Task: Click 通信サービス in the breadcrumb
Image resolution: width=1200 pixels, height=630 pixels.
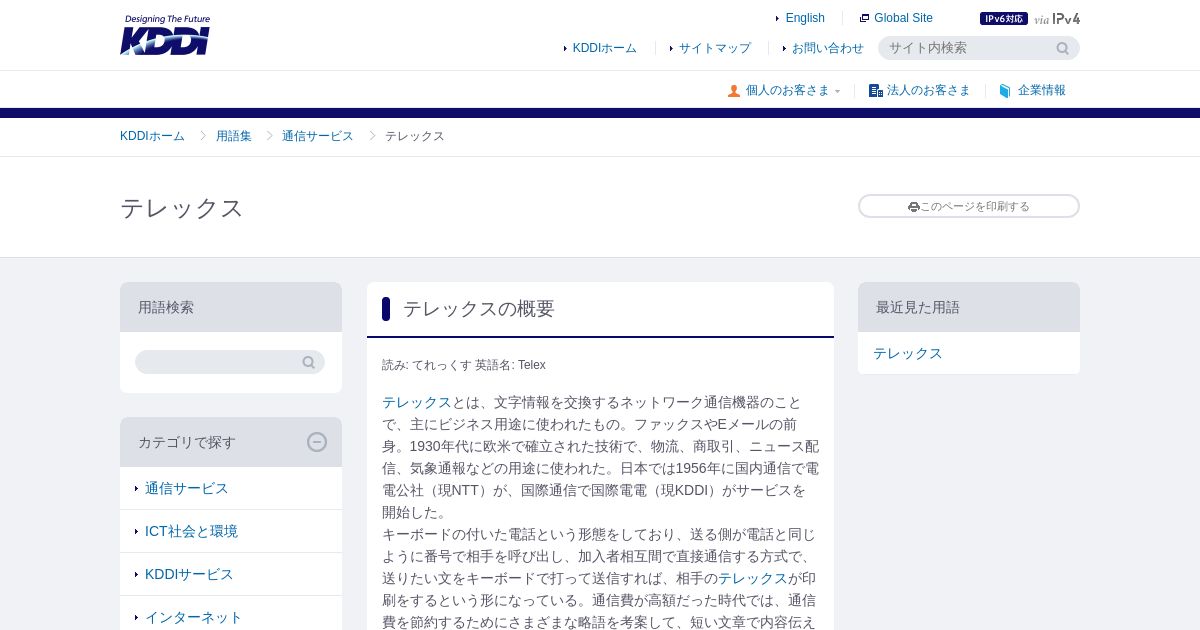Action: tap(317, 136)
